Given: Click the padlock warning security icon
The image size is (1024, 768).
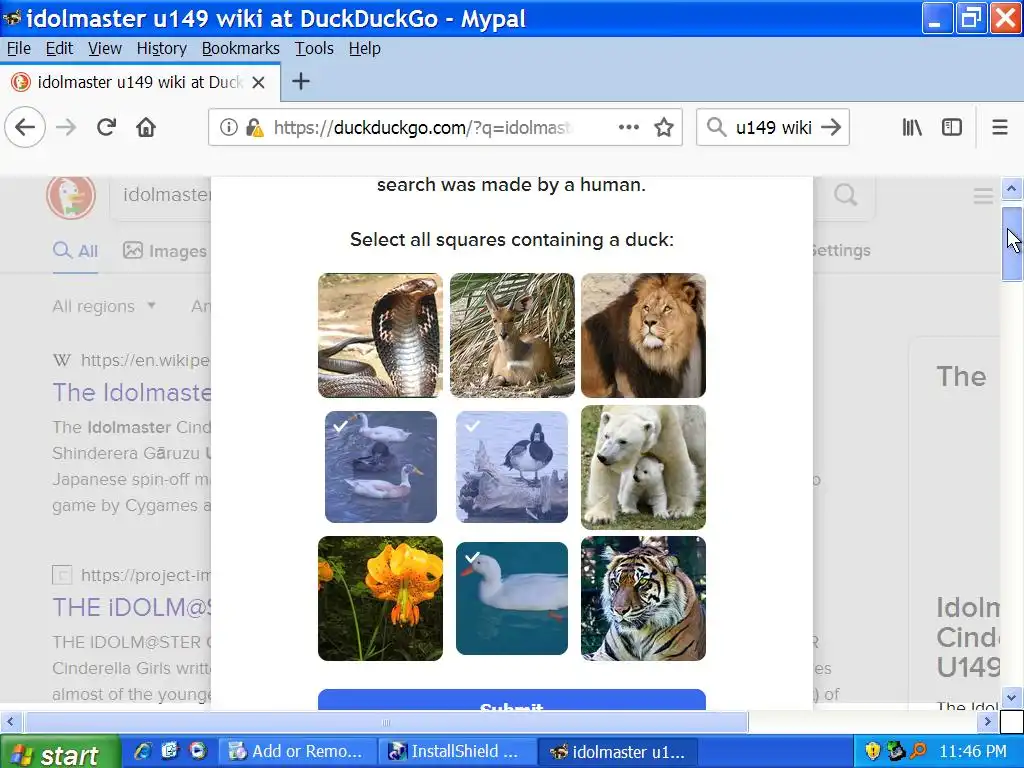Looking at the screenshot, I should tap(255, 128).
